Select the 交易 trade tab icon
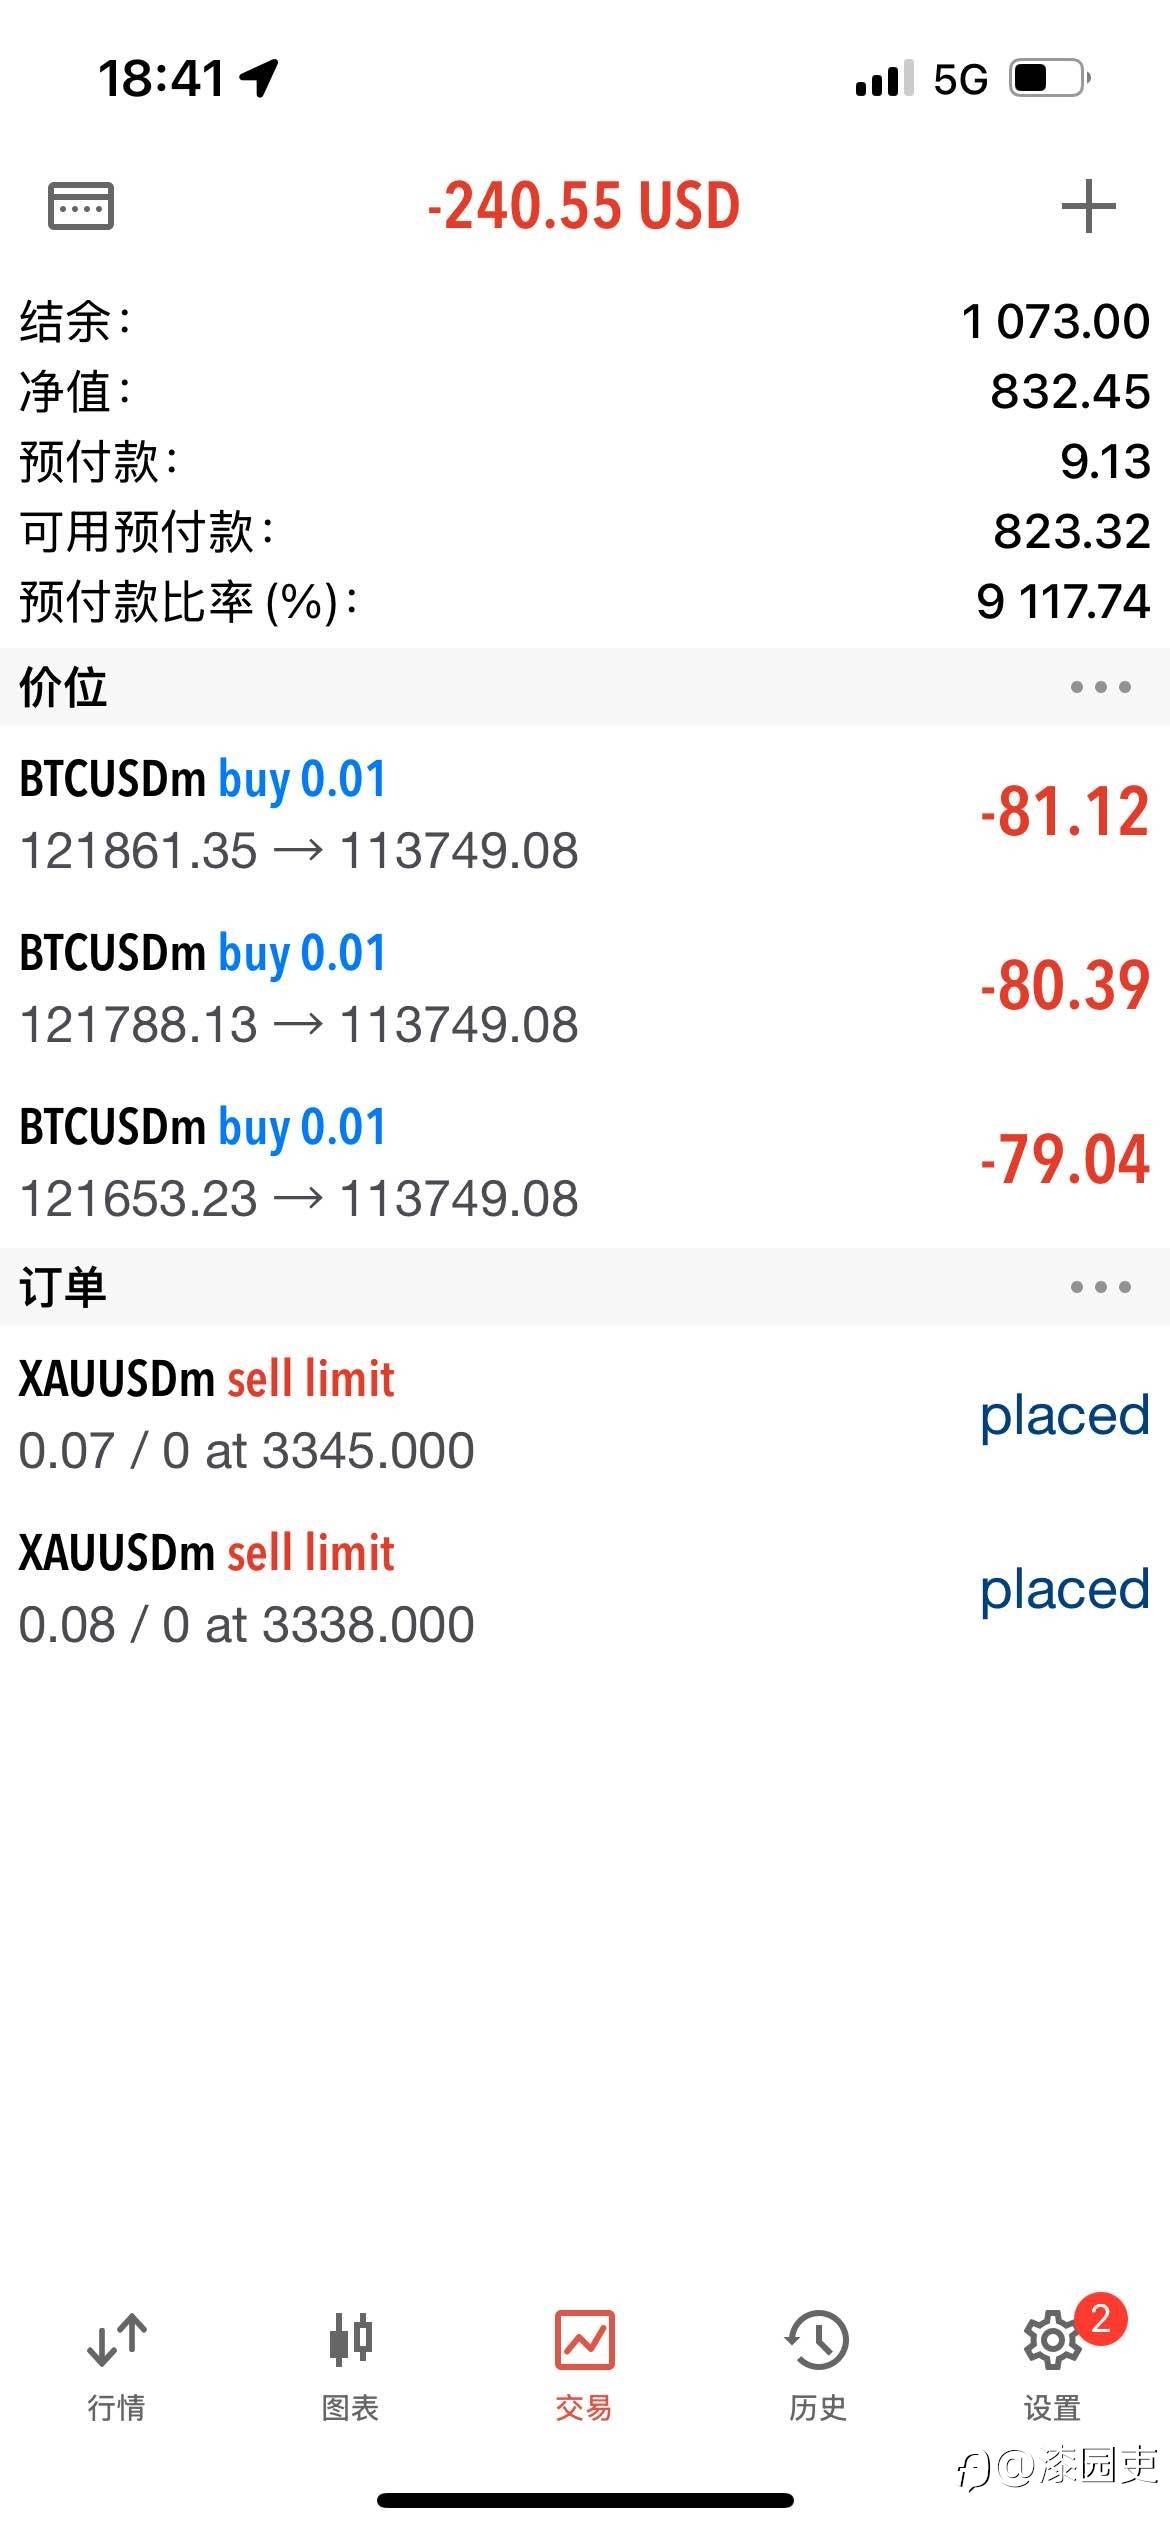 [584, 2339]
